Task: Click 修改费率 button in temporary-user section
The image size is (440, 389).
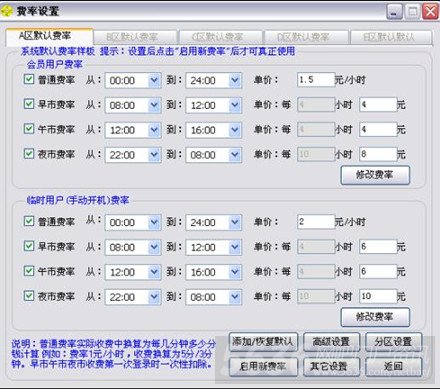Action: click(375, 317)
